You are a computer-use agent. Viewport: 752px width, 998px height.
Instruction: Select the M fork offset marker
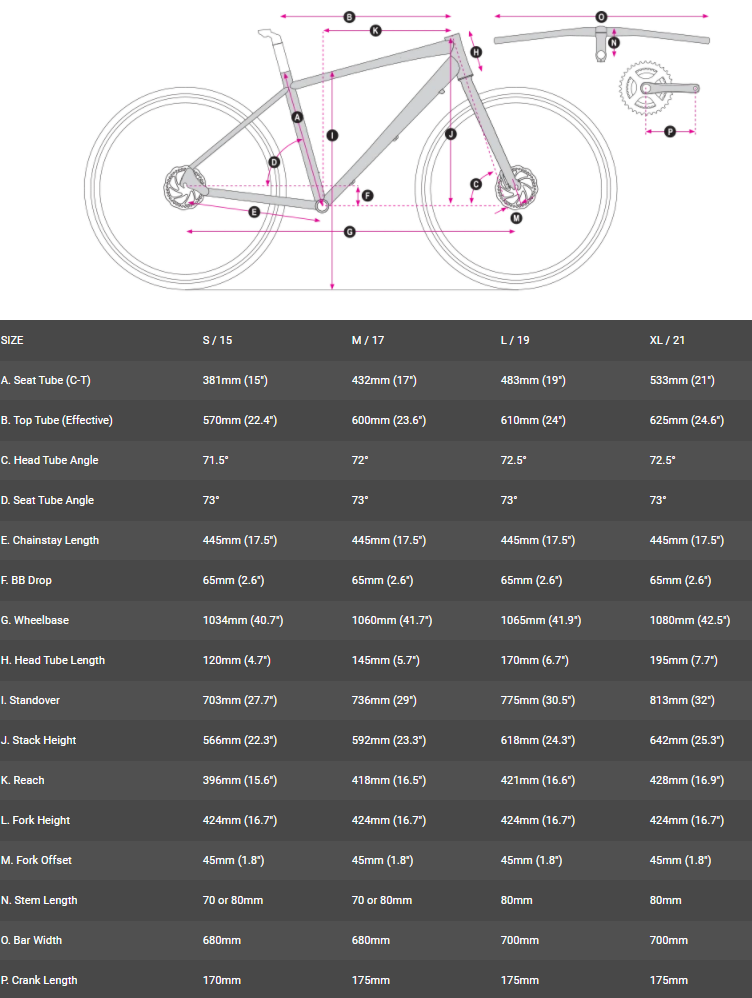(x=516, y=217)
